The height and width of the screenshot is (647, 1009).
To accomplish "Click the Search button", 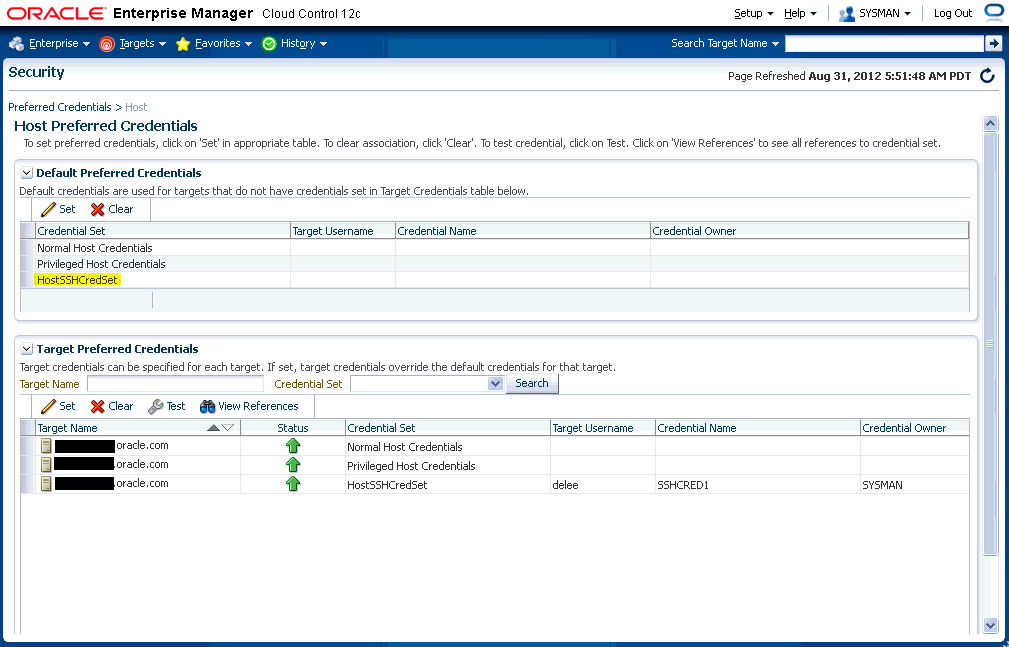I will pos(532,384).
